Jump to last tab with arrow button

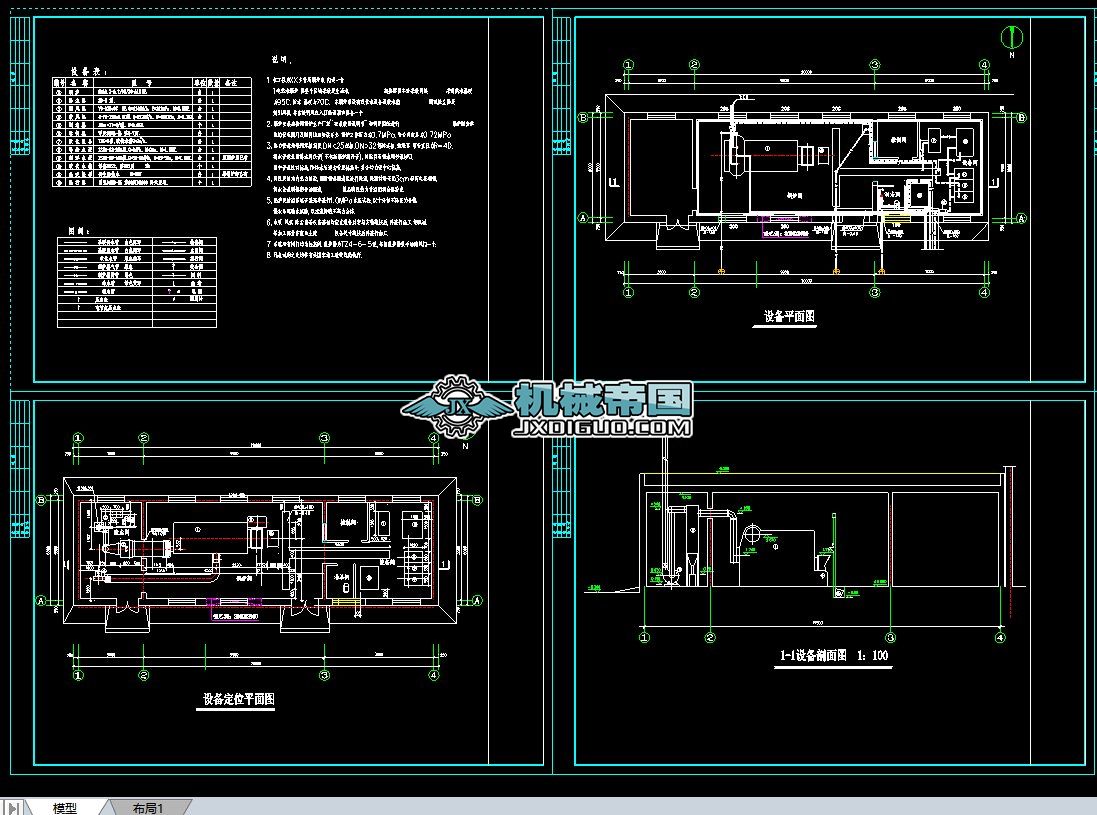(x=13, y=807)
